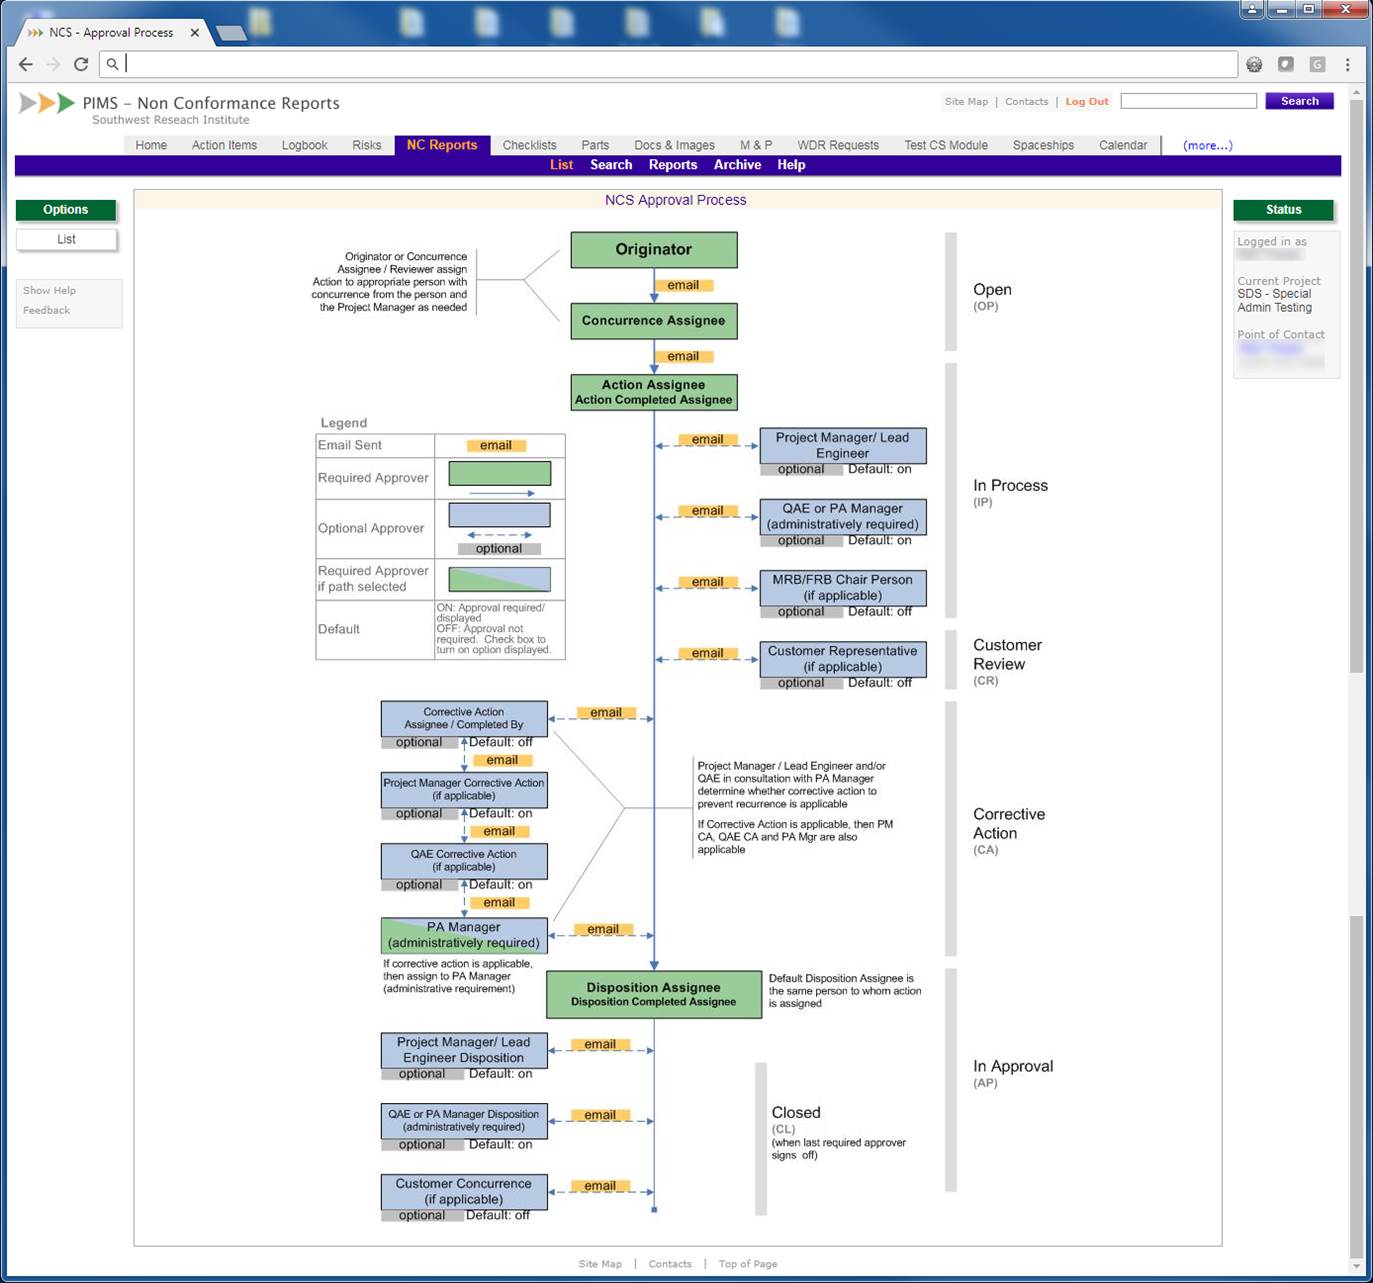Close the NCS - Approval Process tab
Image resolution: width=1373 pixels, height=1283 pixels.
click(195, 33)
